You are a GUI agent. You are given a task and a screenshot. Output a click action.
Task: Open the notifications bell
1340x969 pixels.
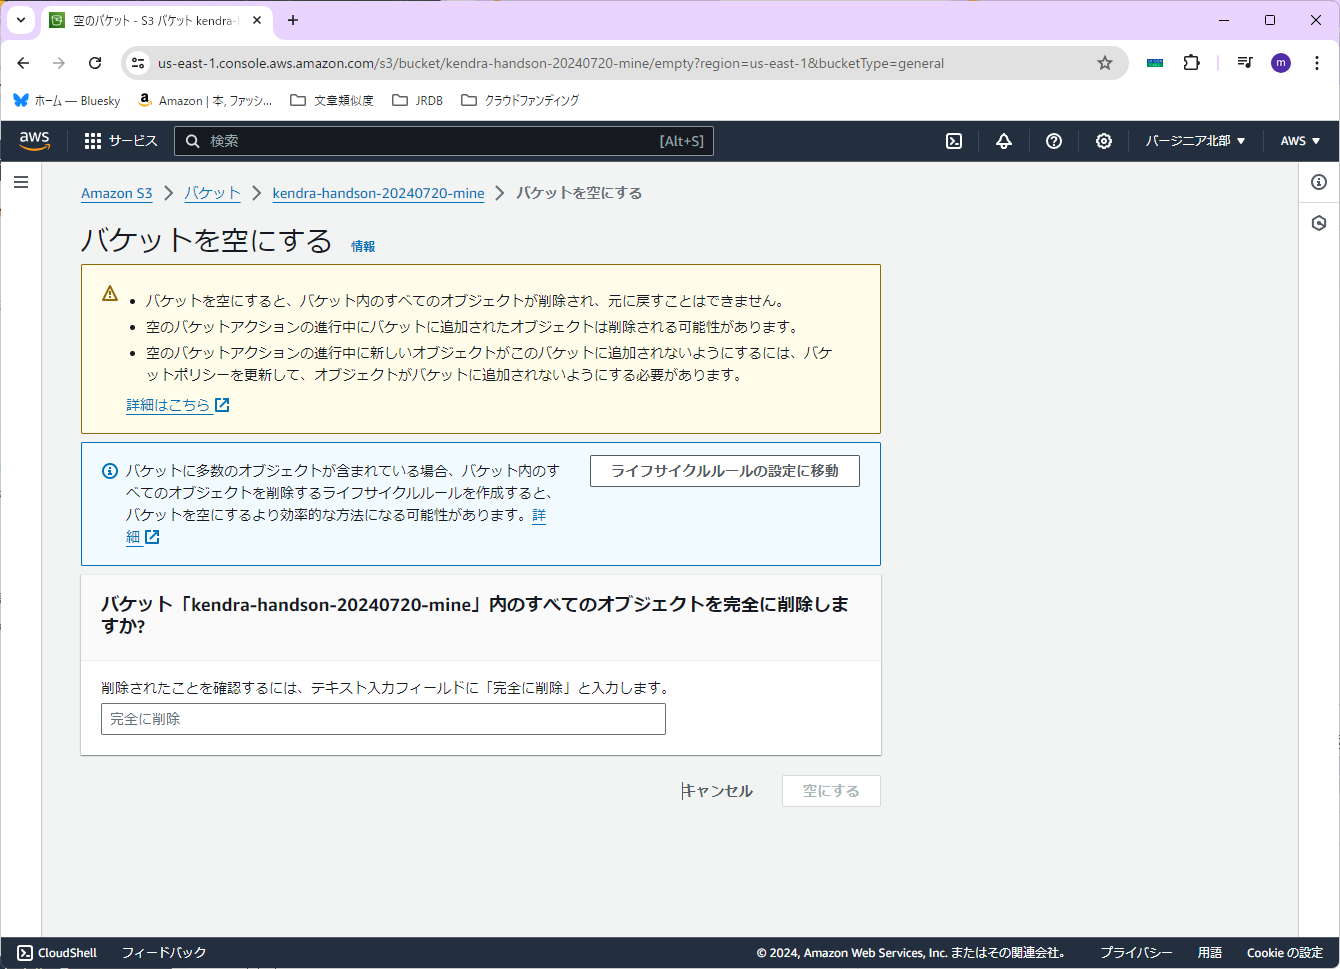tap(1004, 141)
